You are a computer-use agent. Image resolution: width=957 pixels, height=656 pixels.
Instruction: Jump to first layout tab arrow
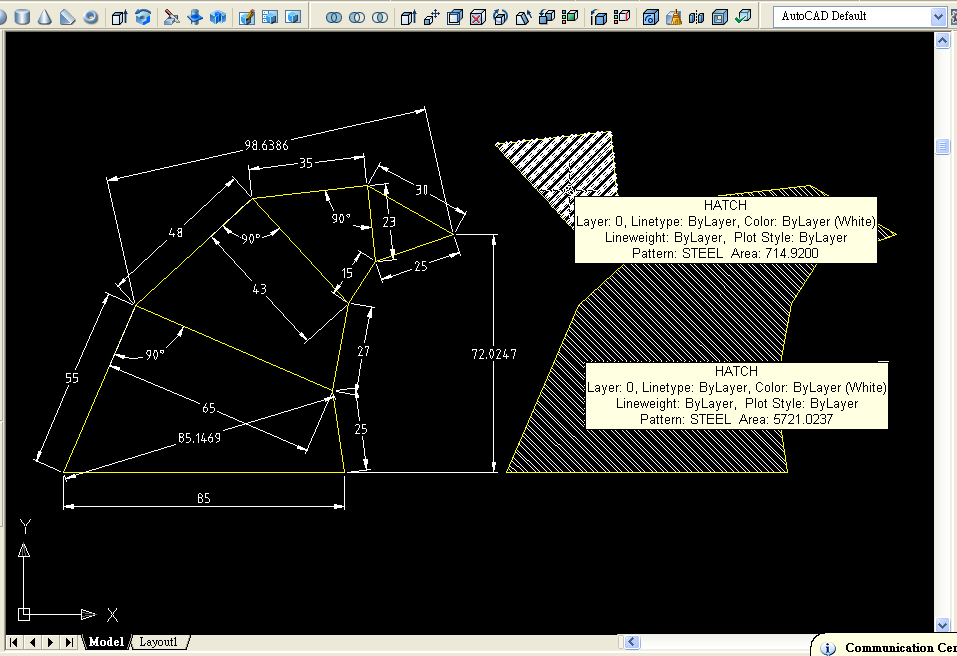pyautogui.click(x=14, y=642)
